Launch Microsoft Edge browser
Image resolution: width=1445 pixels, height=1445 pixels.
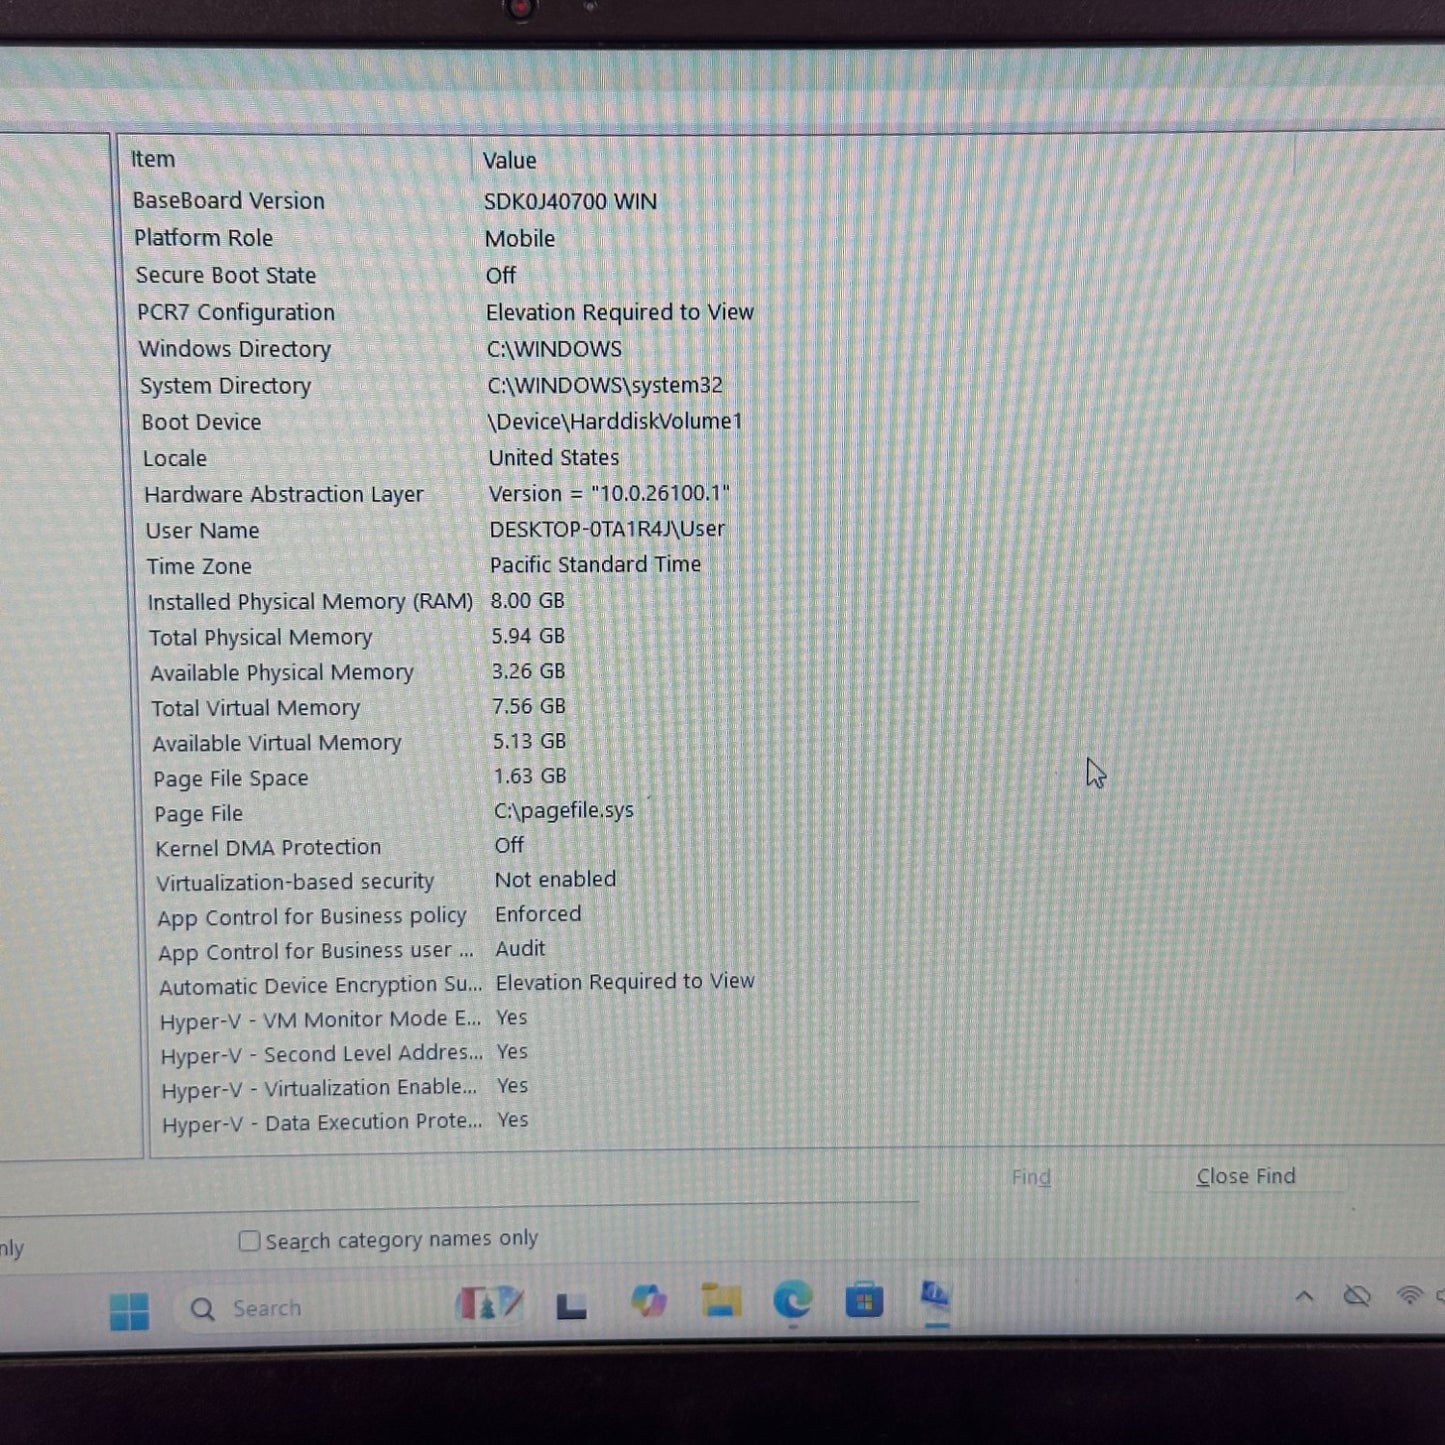793,1300
